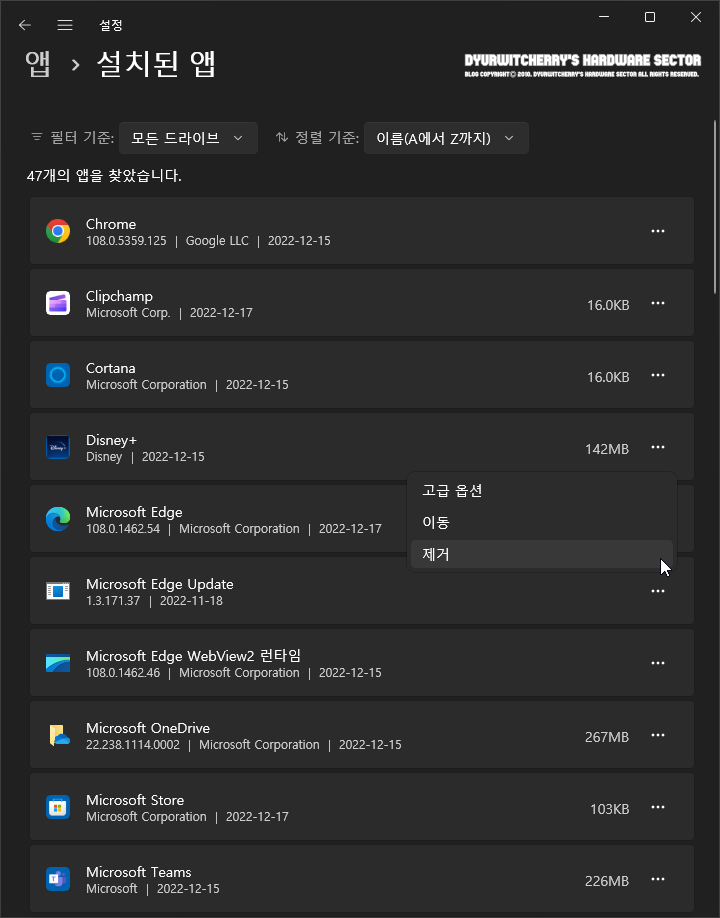
Task: Click the Cortana app icon
Action: point(58,375)
